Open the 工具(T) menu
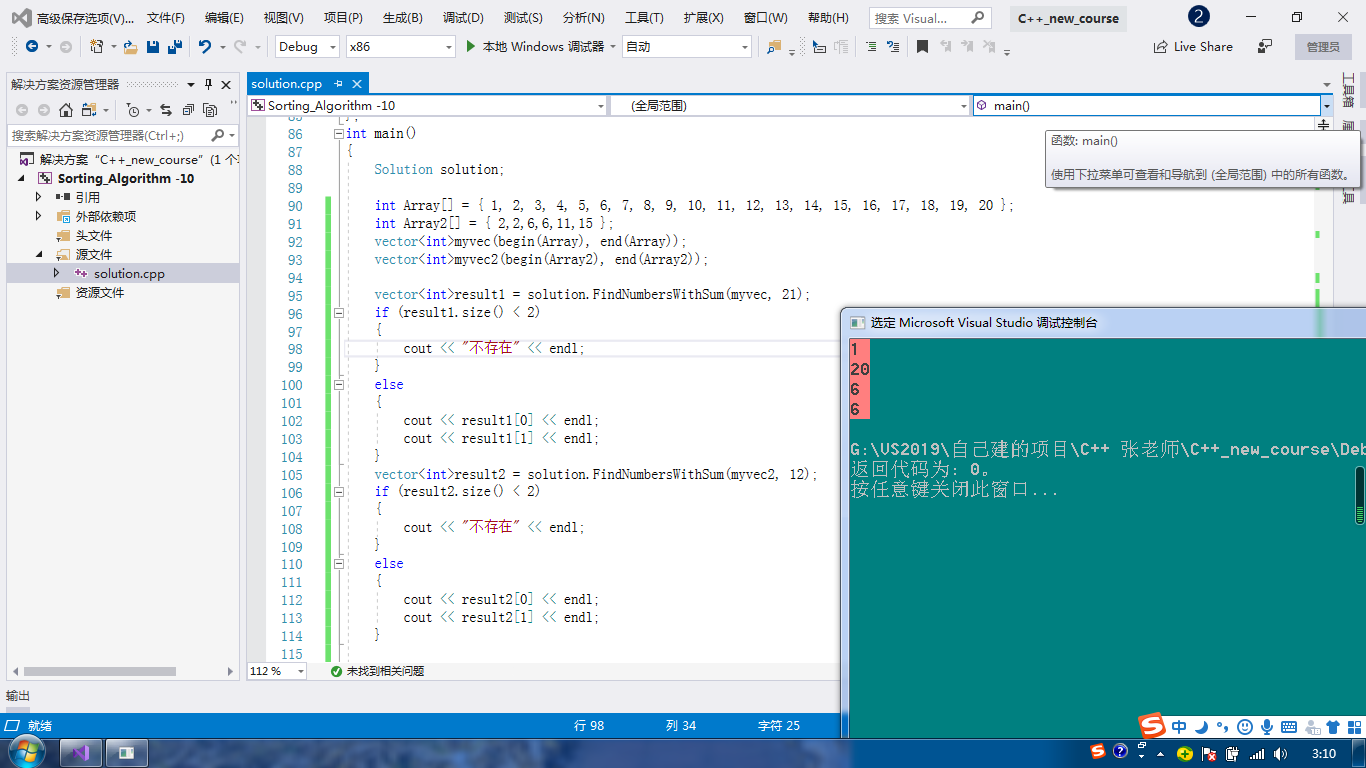 [x=644, y=18]
